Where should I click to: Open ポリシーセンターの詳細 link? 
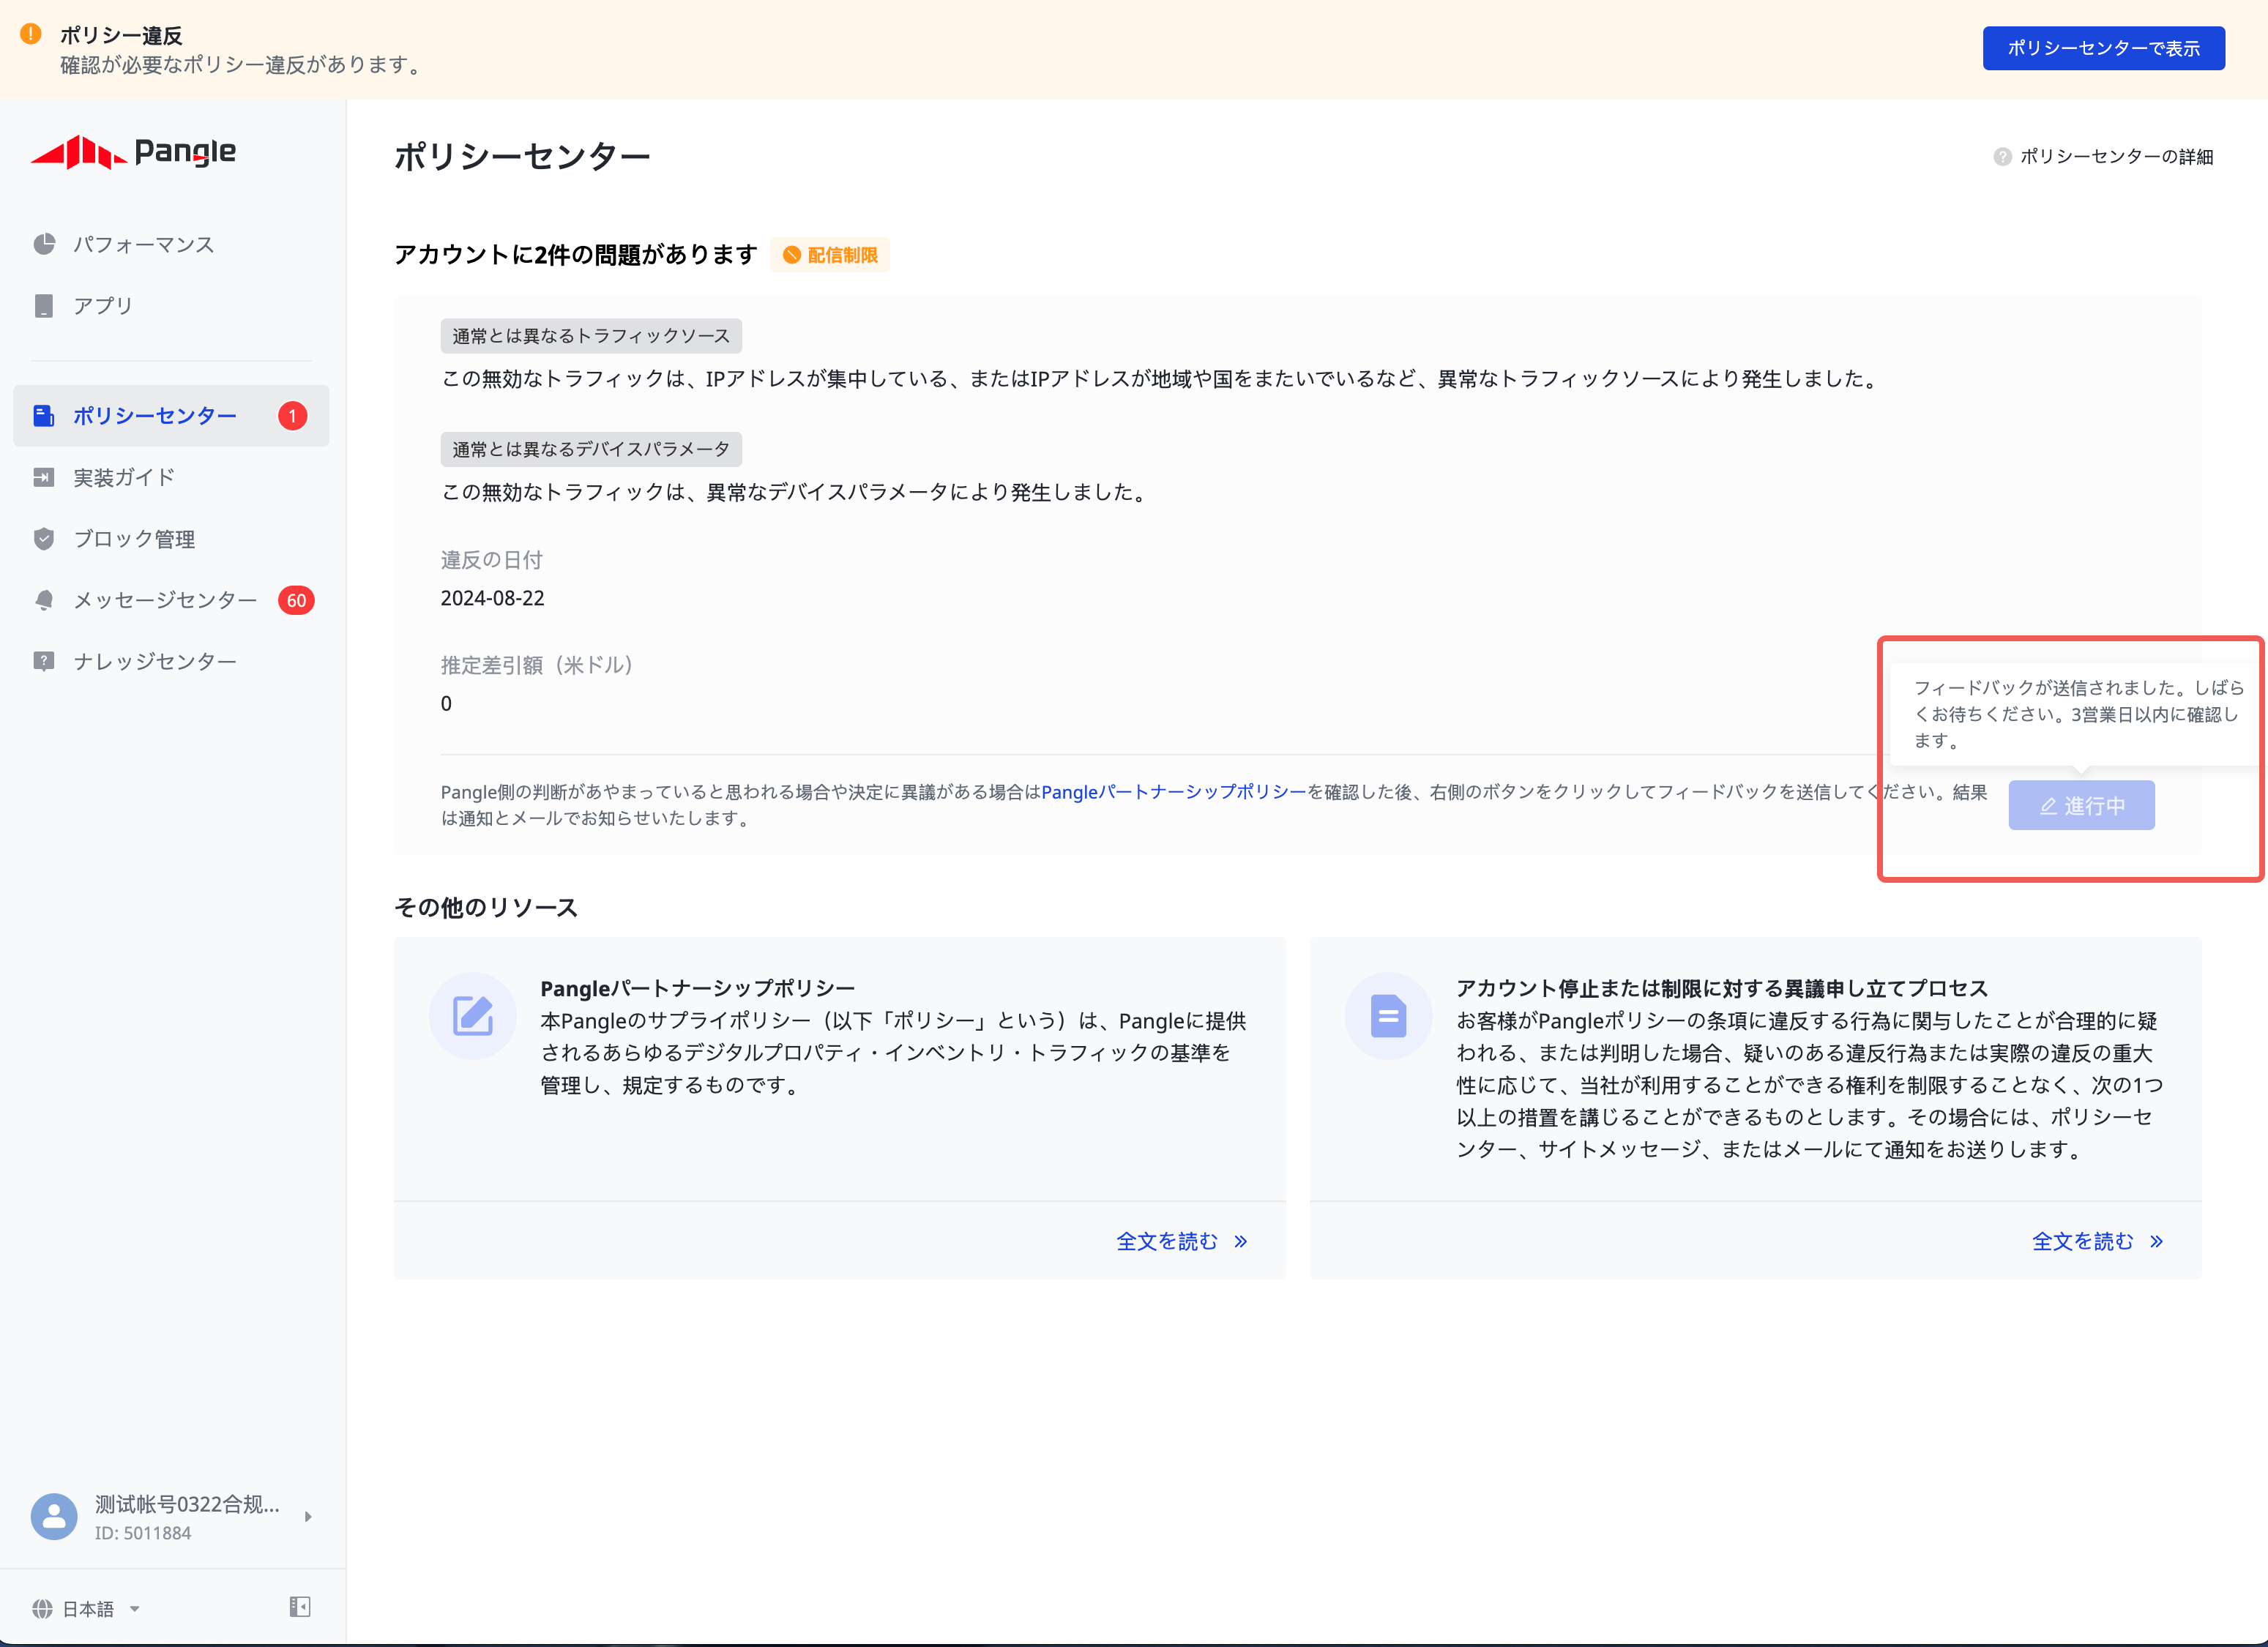click(2116, 157)
